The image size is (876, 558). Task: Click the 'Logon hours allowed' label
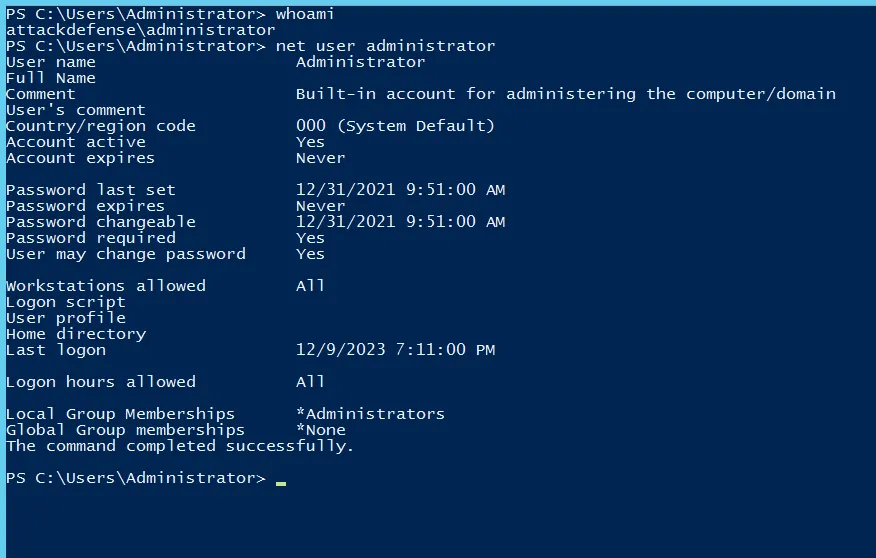click(x=100, y=382)
